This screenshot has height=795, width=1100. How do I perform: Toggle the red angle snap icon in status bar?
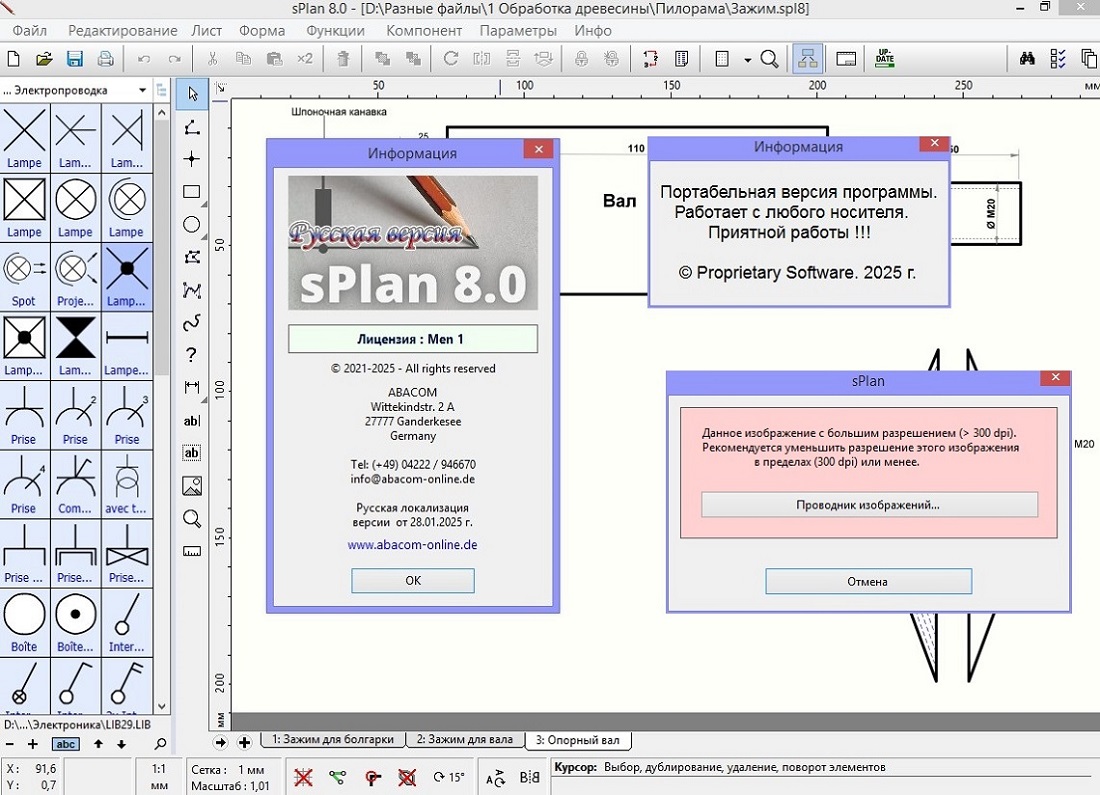(x=373, y=777)
